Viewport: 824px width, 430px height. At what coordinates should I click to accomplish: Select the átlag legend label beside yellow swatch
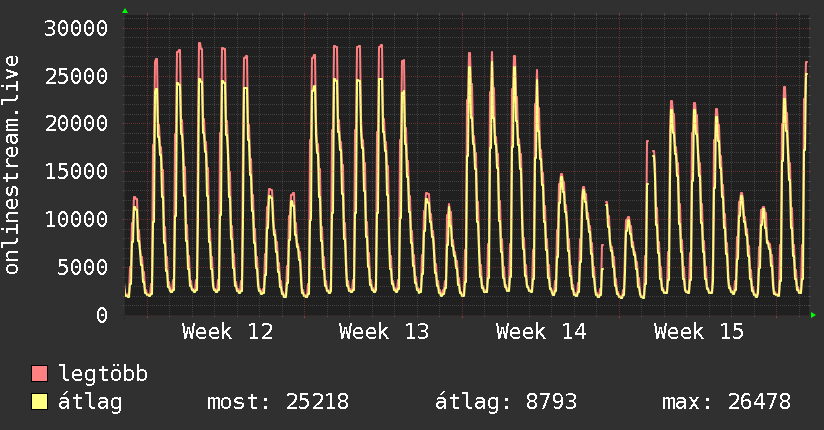pos(90,402)
